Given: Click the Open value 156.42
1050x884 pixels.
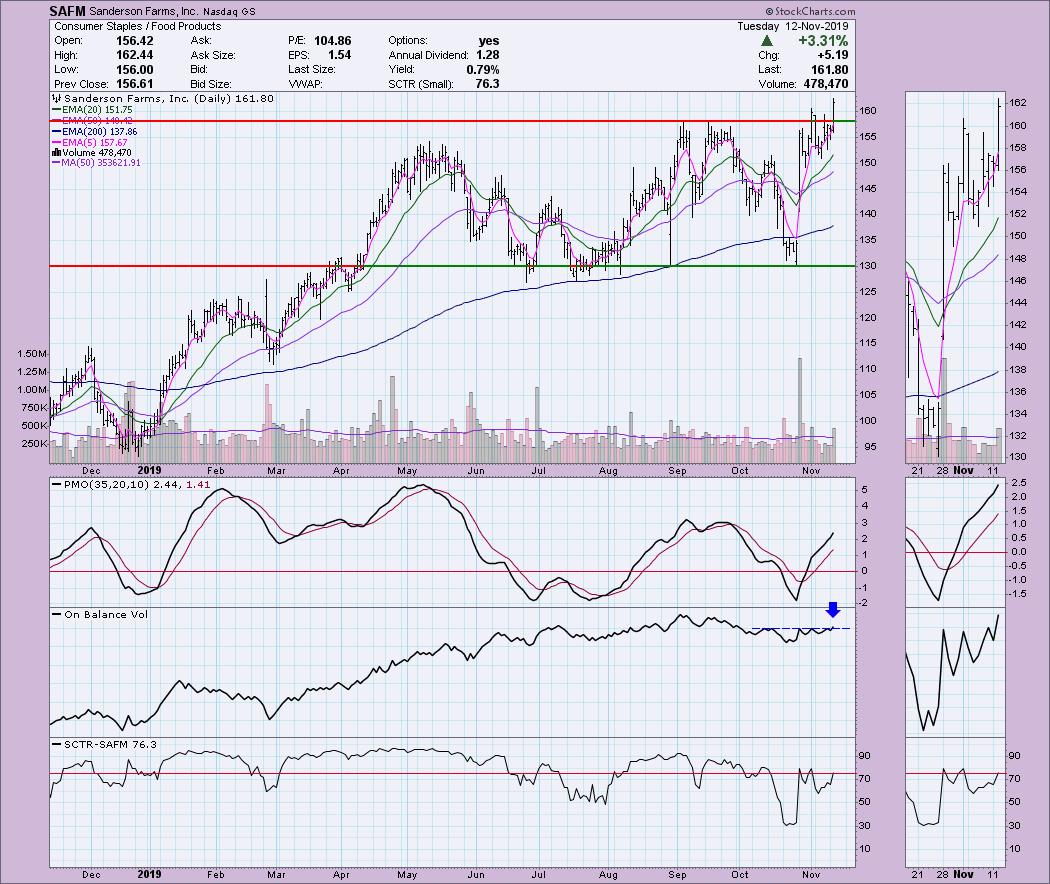Looking at the screenshot, I should (135, 41).
